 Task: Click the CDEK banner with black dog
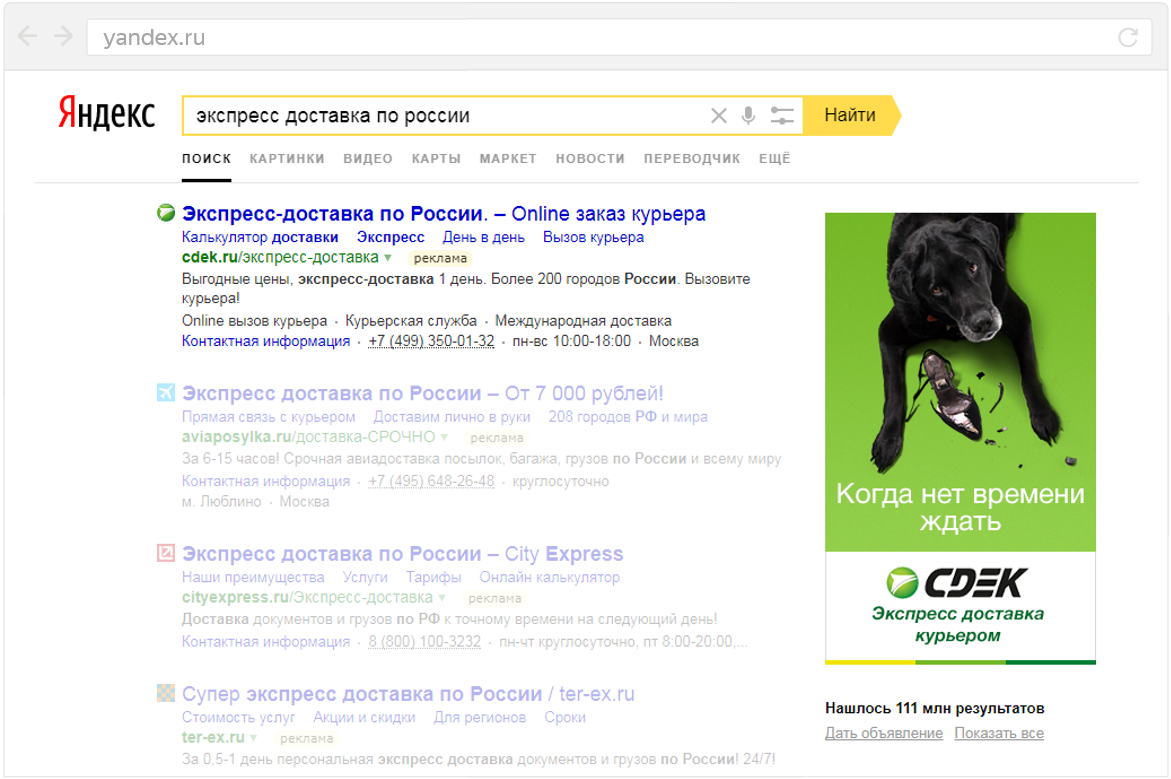pos(960,438)
